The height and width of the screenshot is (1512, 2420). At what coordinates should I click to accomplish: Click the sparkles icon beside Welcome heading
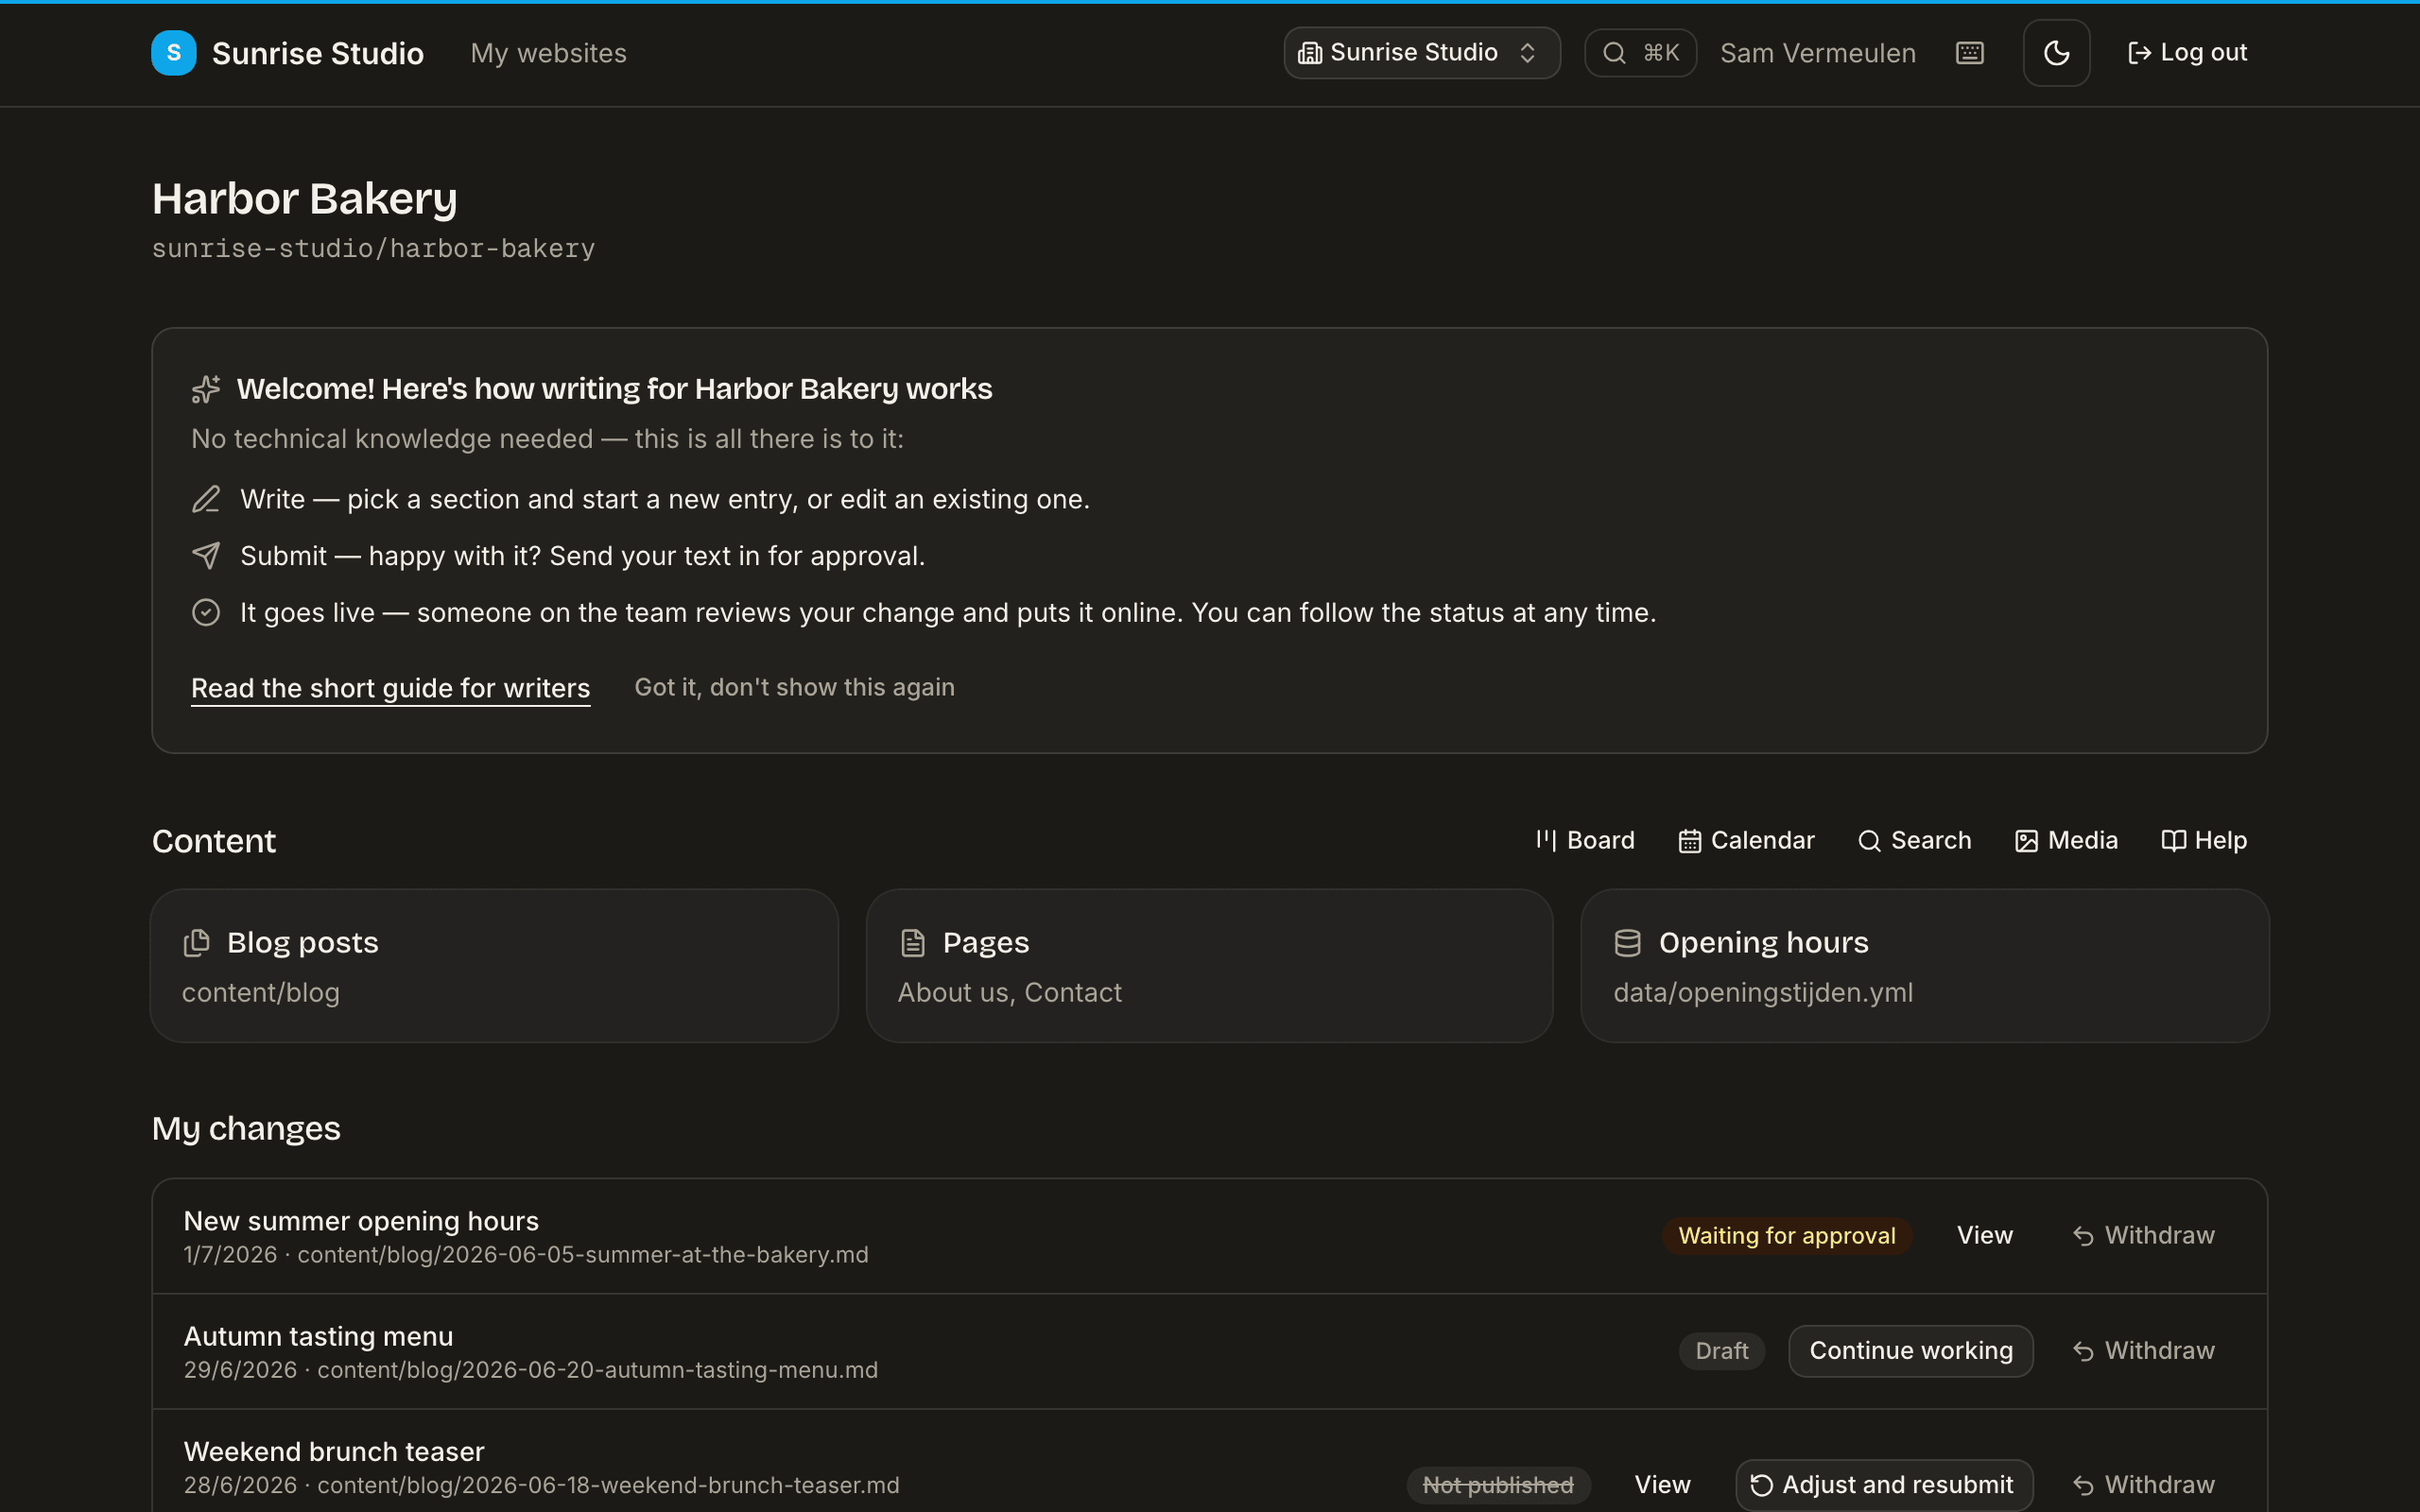(205, 389)
